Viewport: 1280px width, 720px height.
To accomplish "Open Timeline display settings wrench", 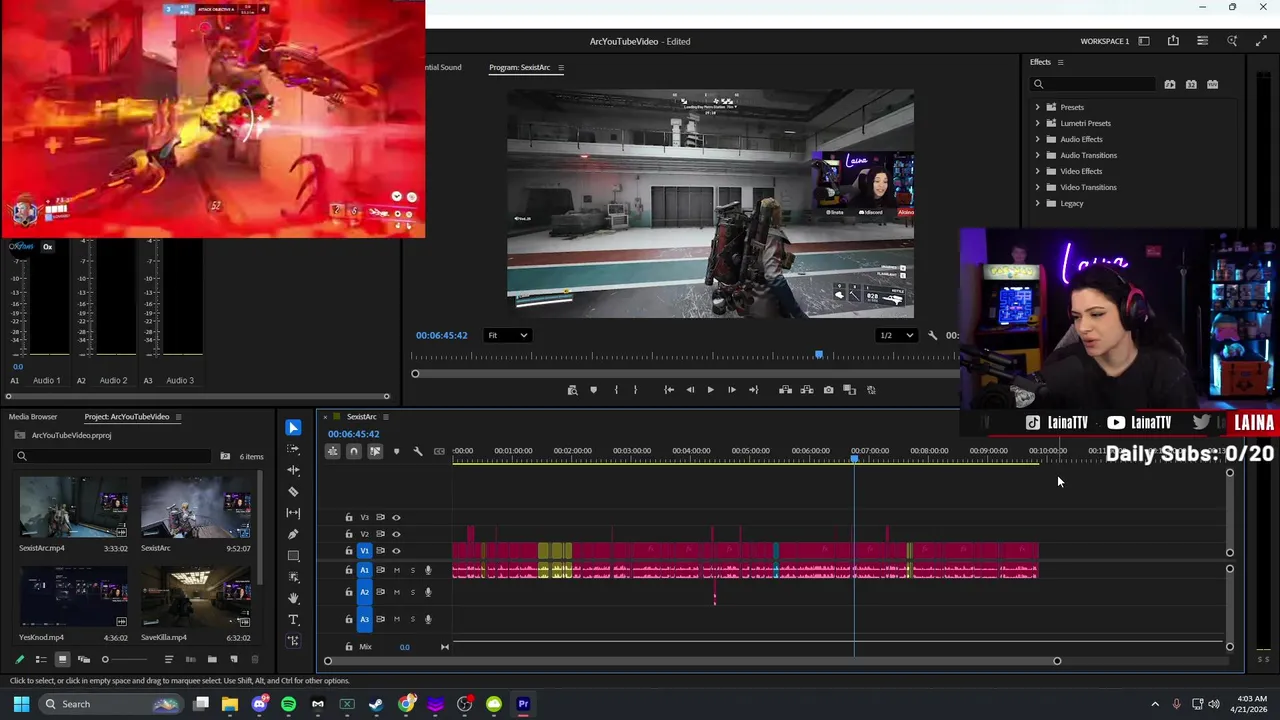I will point(418,452).
